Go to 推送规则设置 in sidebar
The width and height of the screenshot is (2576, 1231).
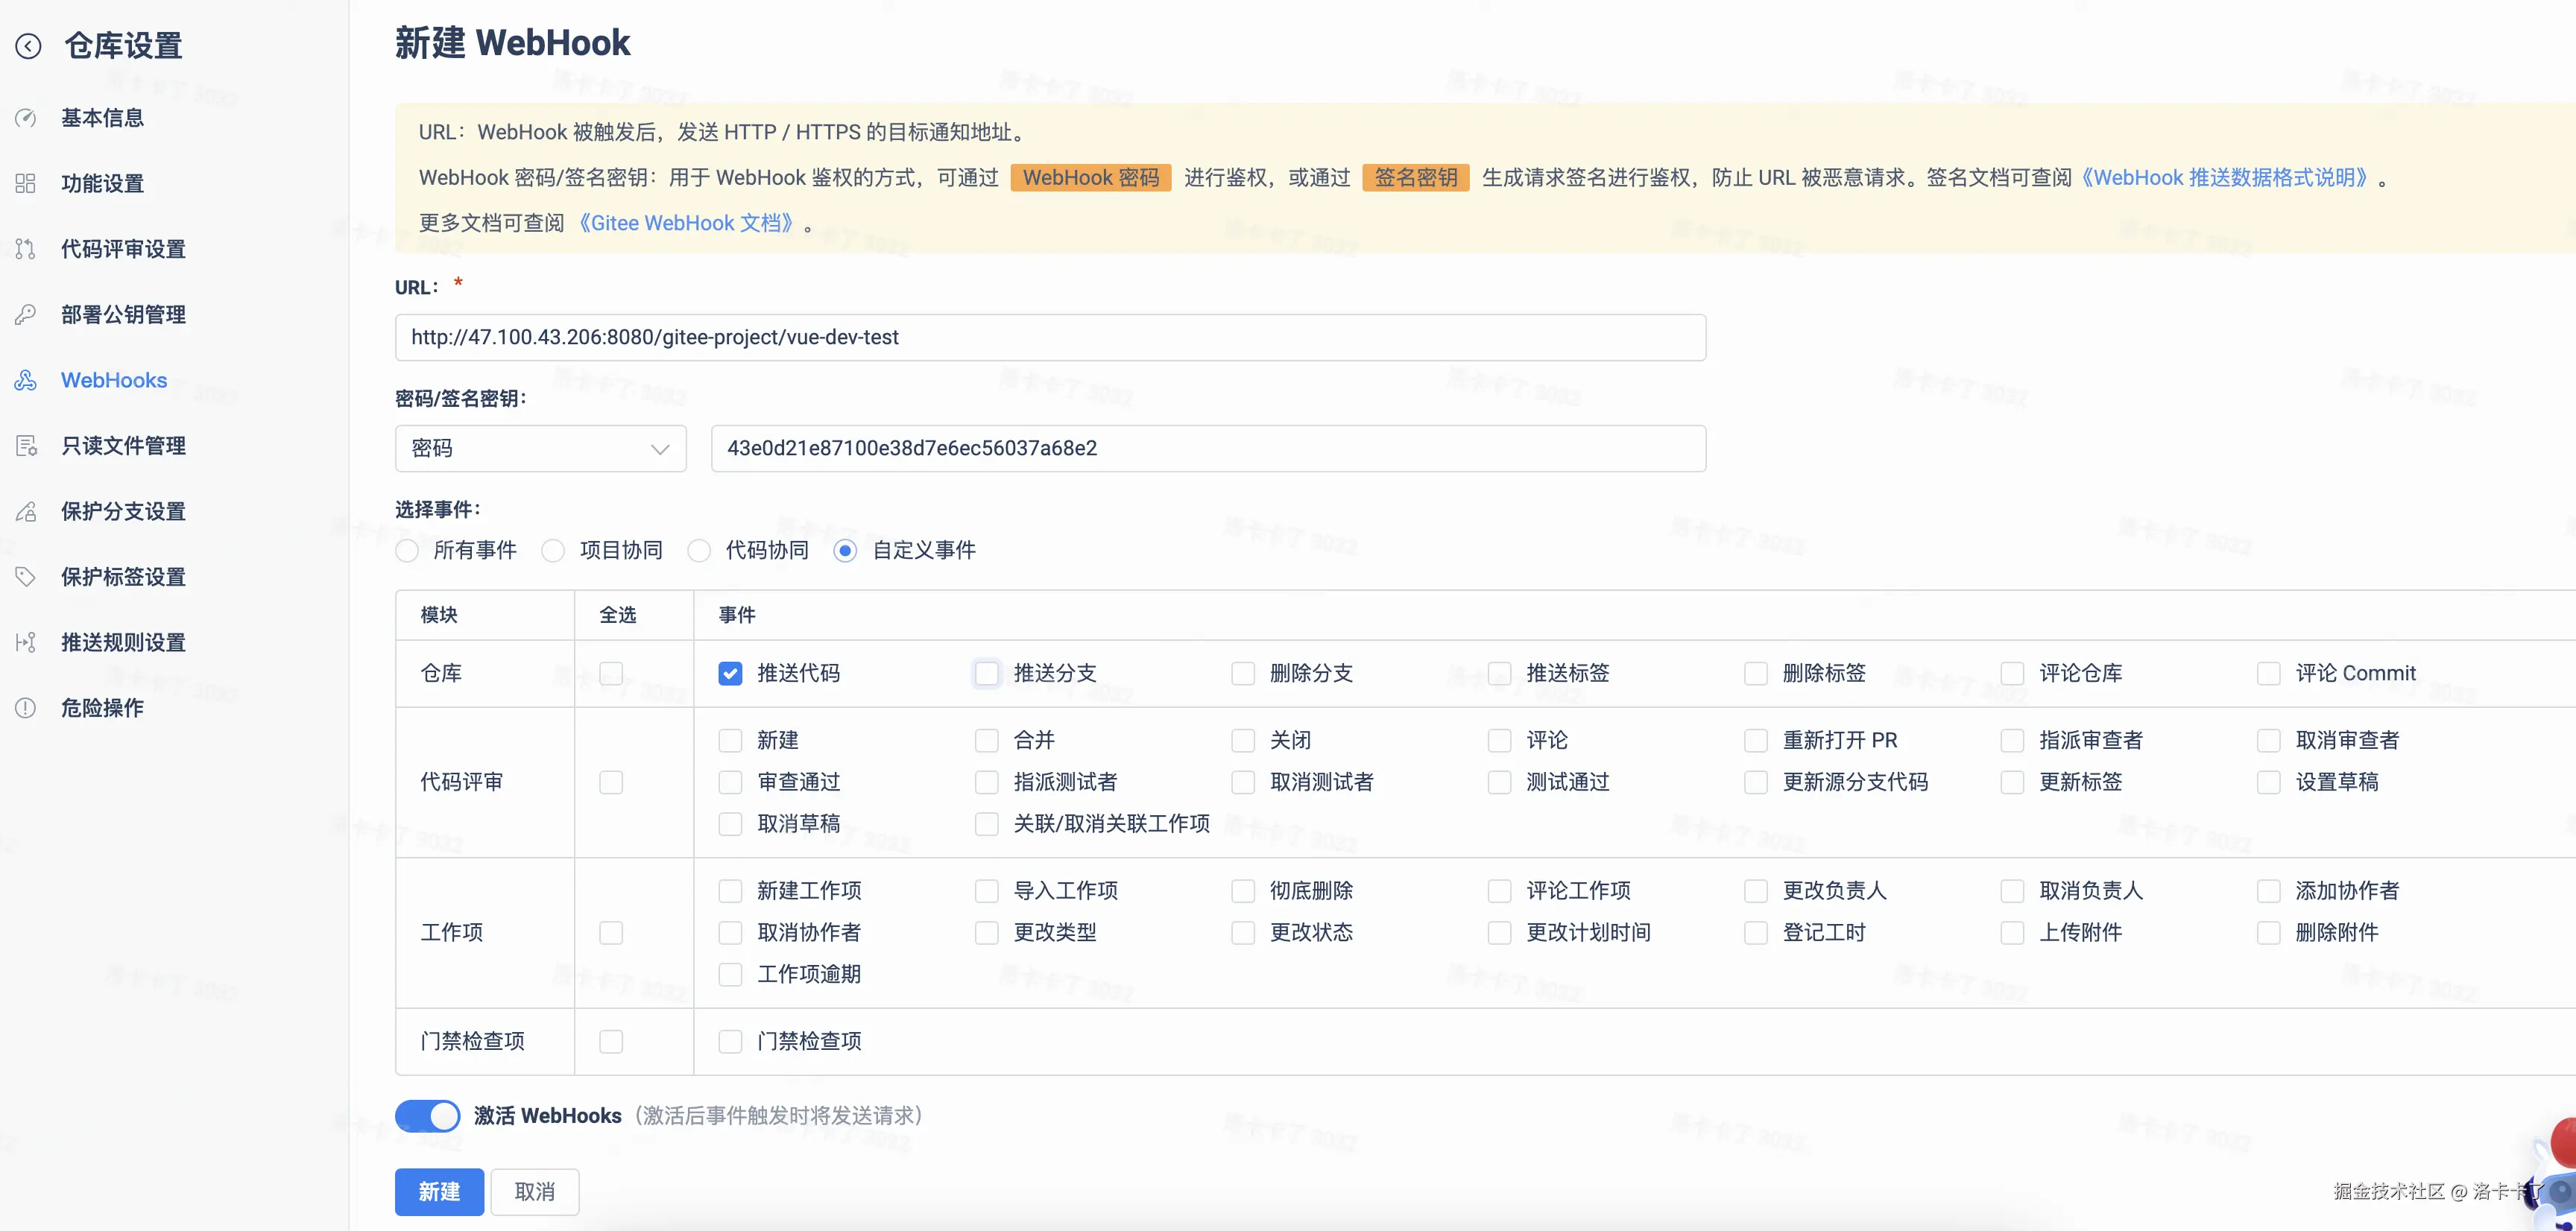[123, 642]
